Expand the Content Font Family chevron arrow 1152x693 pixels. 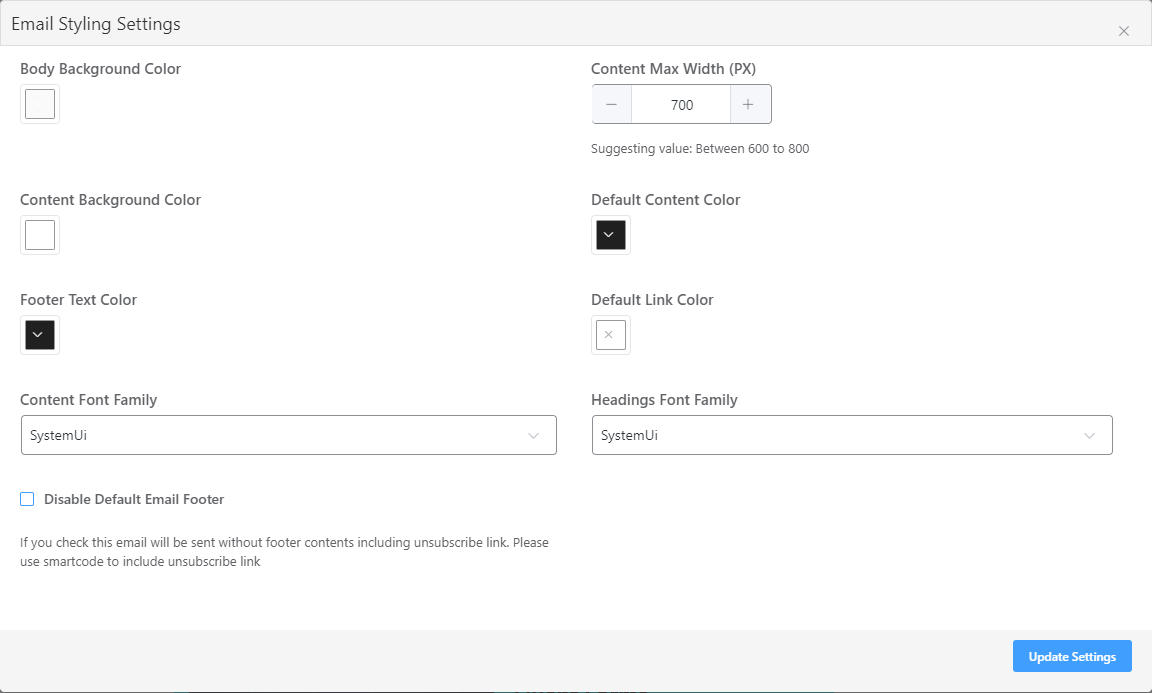[534, 436]
